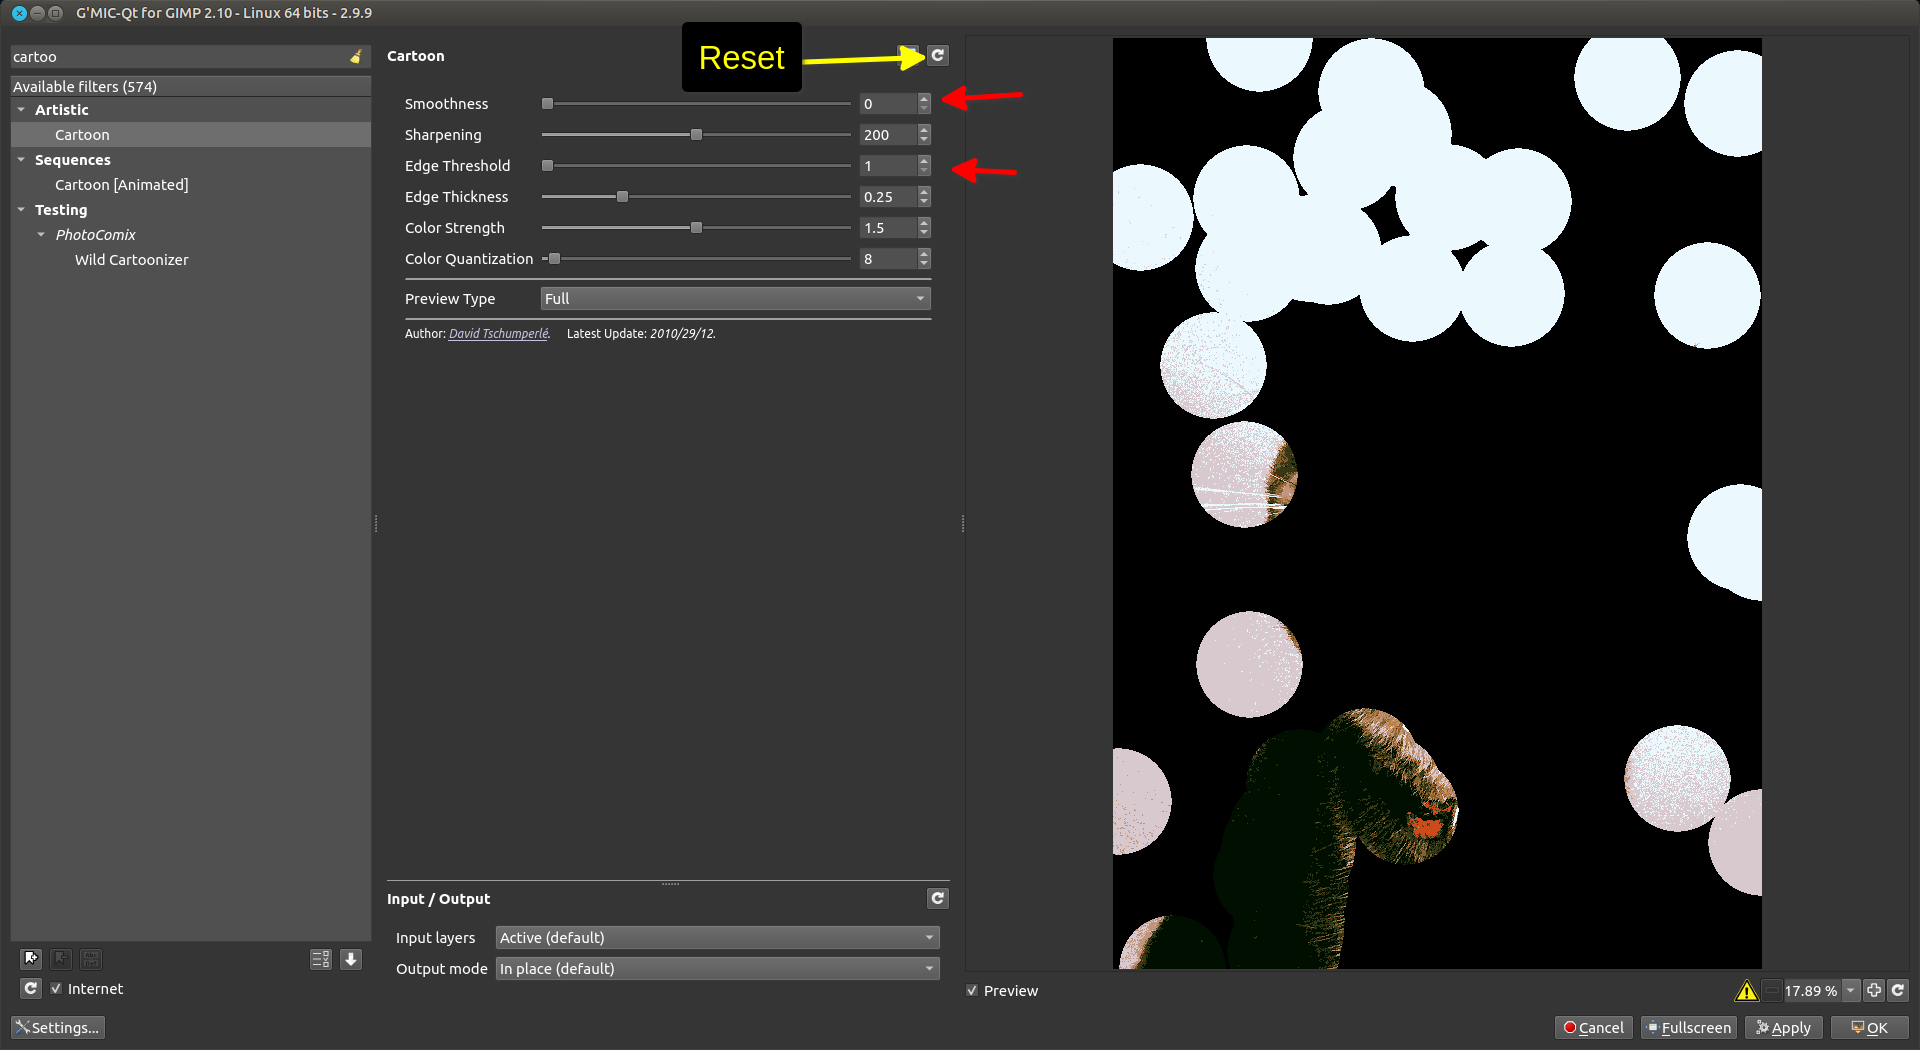Click the zoom percentage field 17.89 %

tap(1811, 991)
